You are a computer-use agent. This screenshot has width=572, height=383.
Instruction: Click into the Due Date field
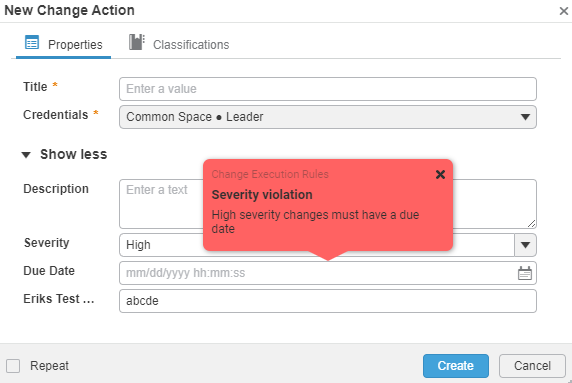(328, 273)
